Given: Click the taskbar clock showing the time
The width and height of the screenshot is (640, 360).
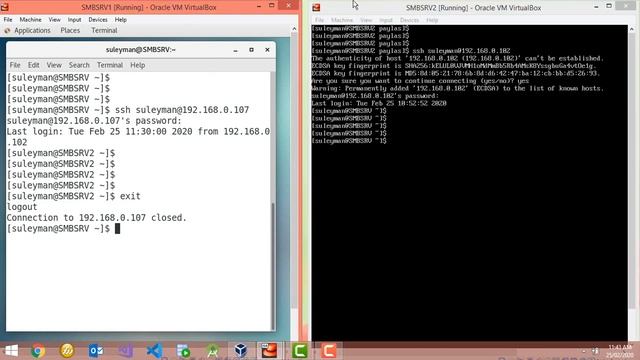Looking at the screenshot, I should pyautogui.click(x=620, y=347).
